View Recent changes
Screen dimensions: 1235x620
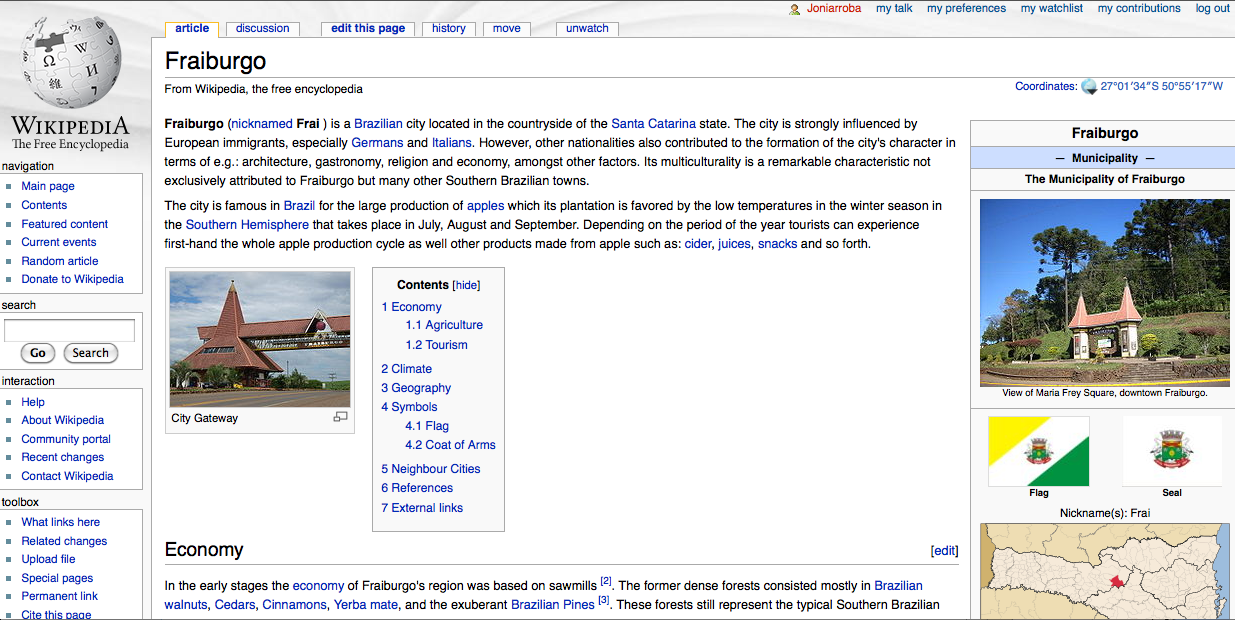[62, 457]
